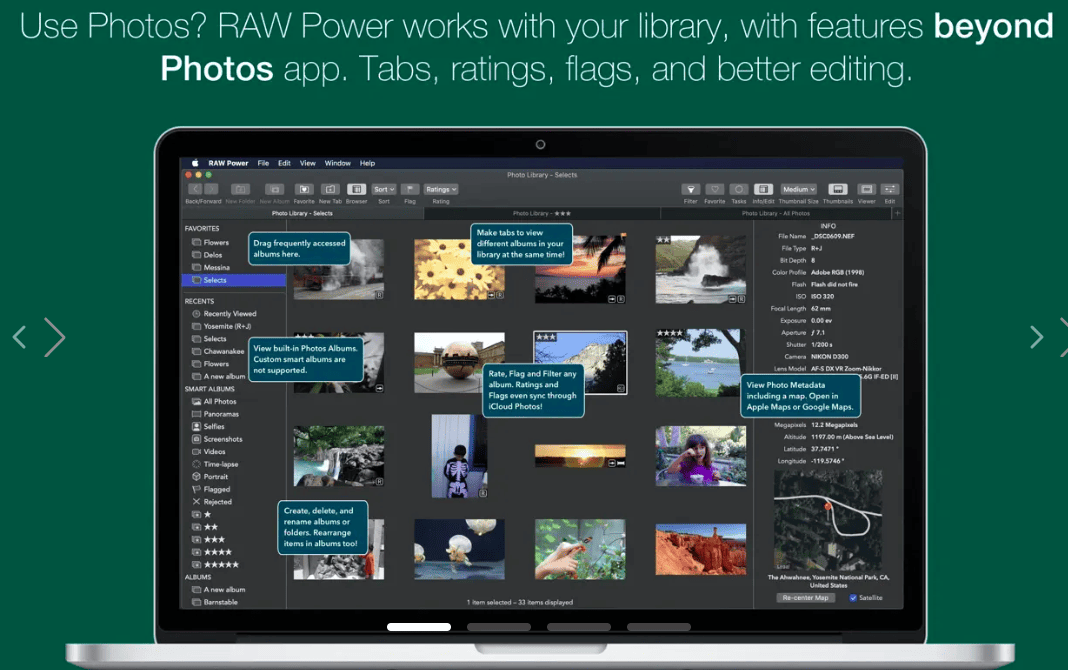
Task: Open the Sort dropdown
Action: [x=384, y=189]
